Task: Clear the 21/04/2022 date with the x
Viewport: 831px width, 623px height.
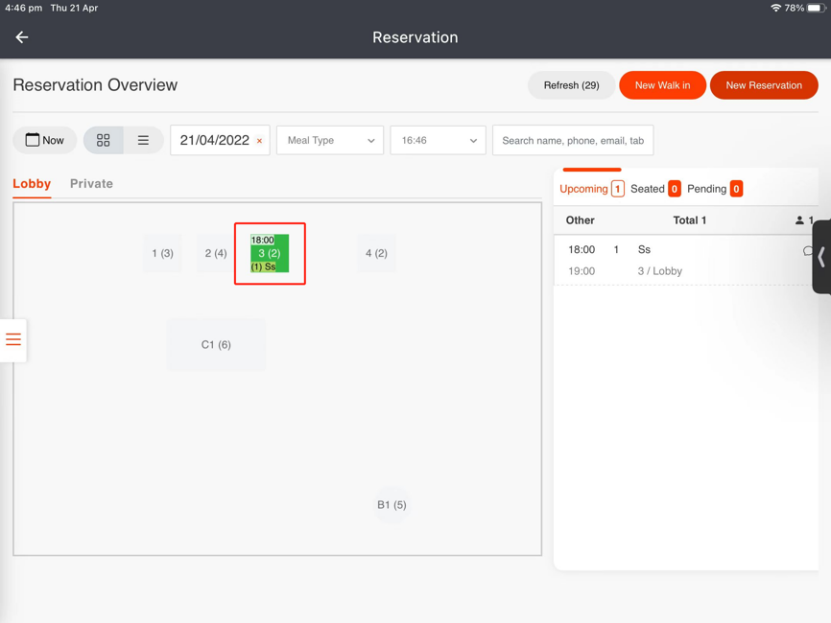Action: pyautogui.click(x=259, y=141)
